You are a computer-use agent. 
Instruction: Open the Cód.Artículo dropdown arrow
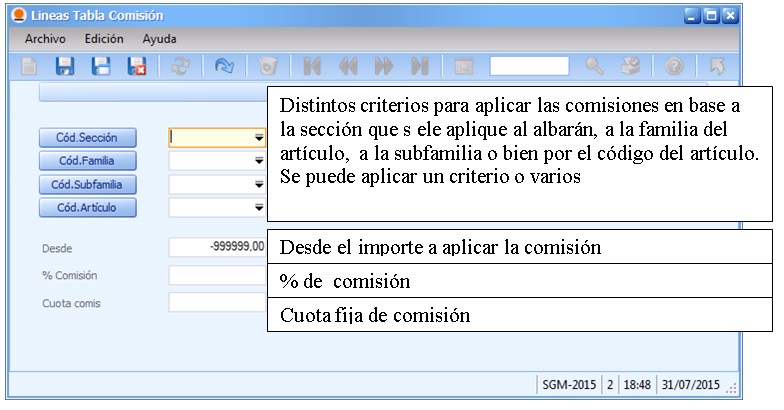[259, 208]
